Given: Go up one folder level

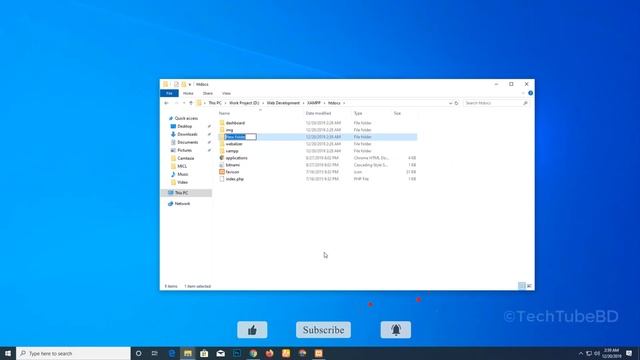Looking at the screenshot, I should [x=191, y=103].
